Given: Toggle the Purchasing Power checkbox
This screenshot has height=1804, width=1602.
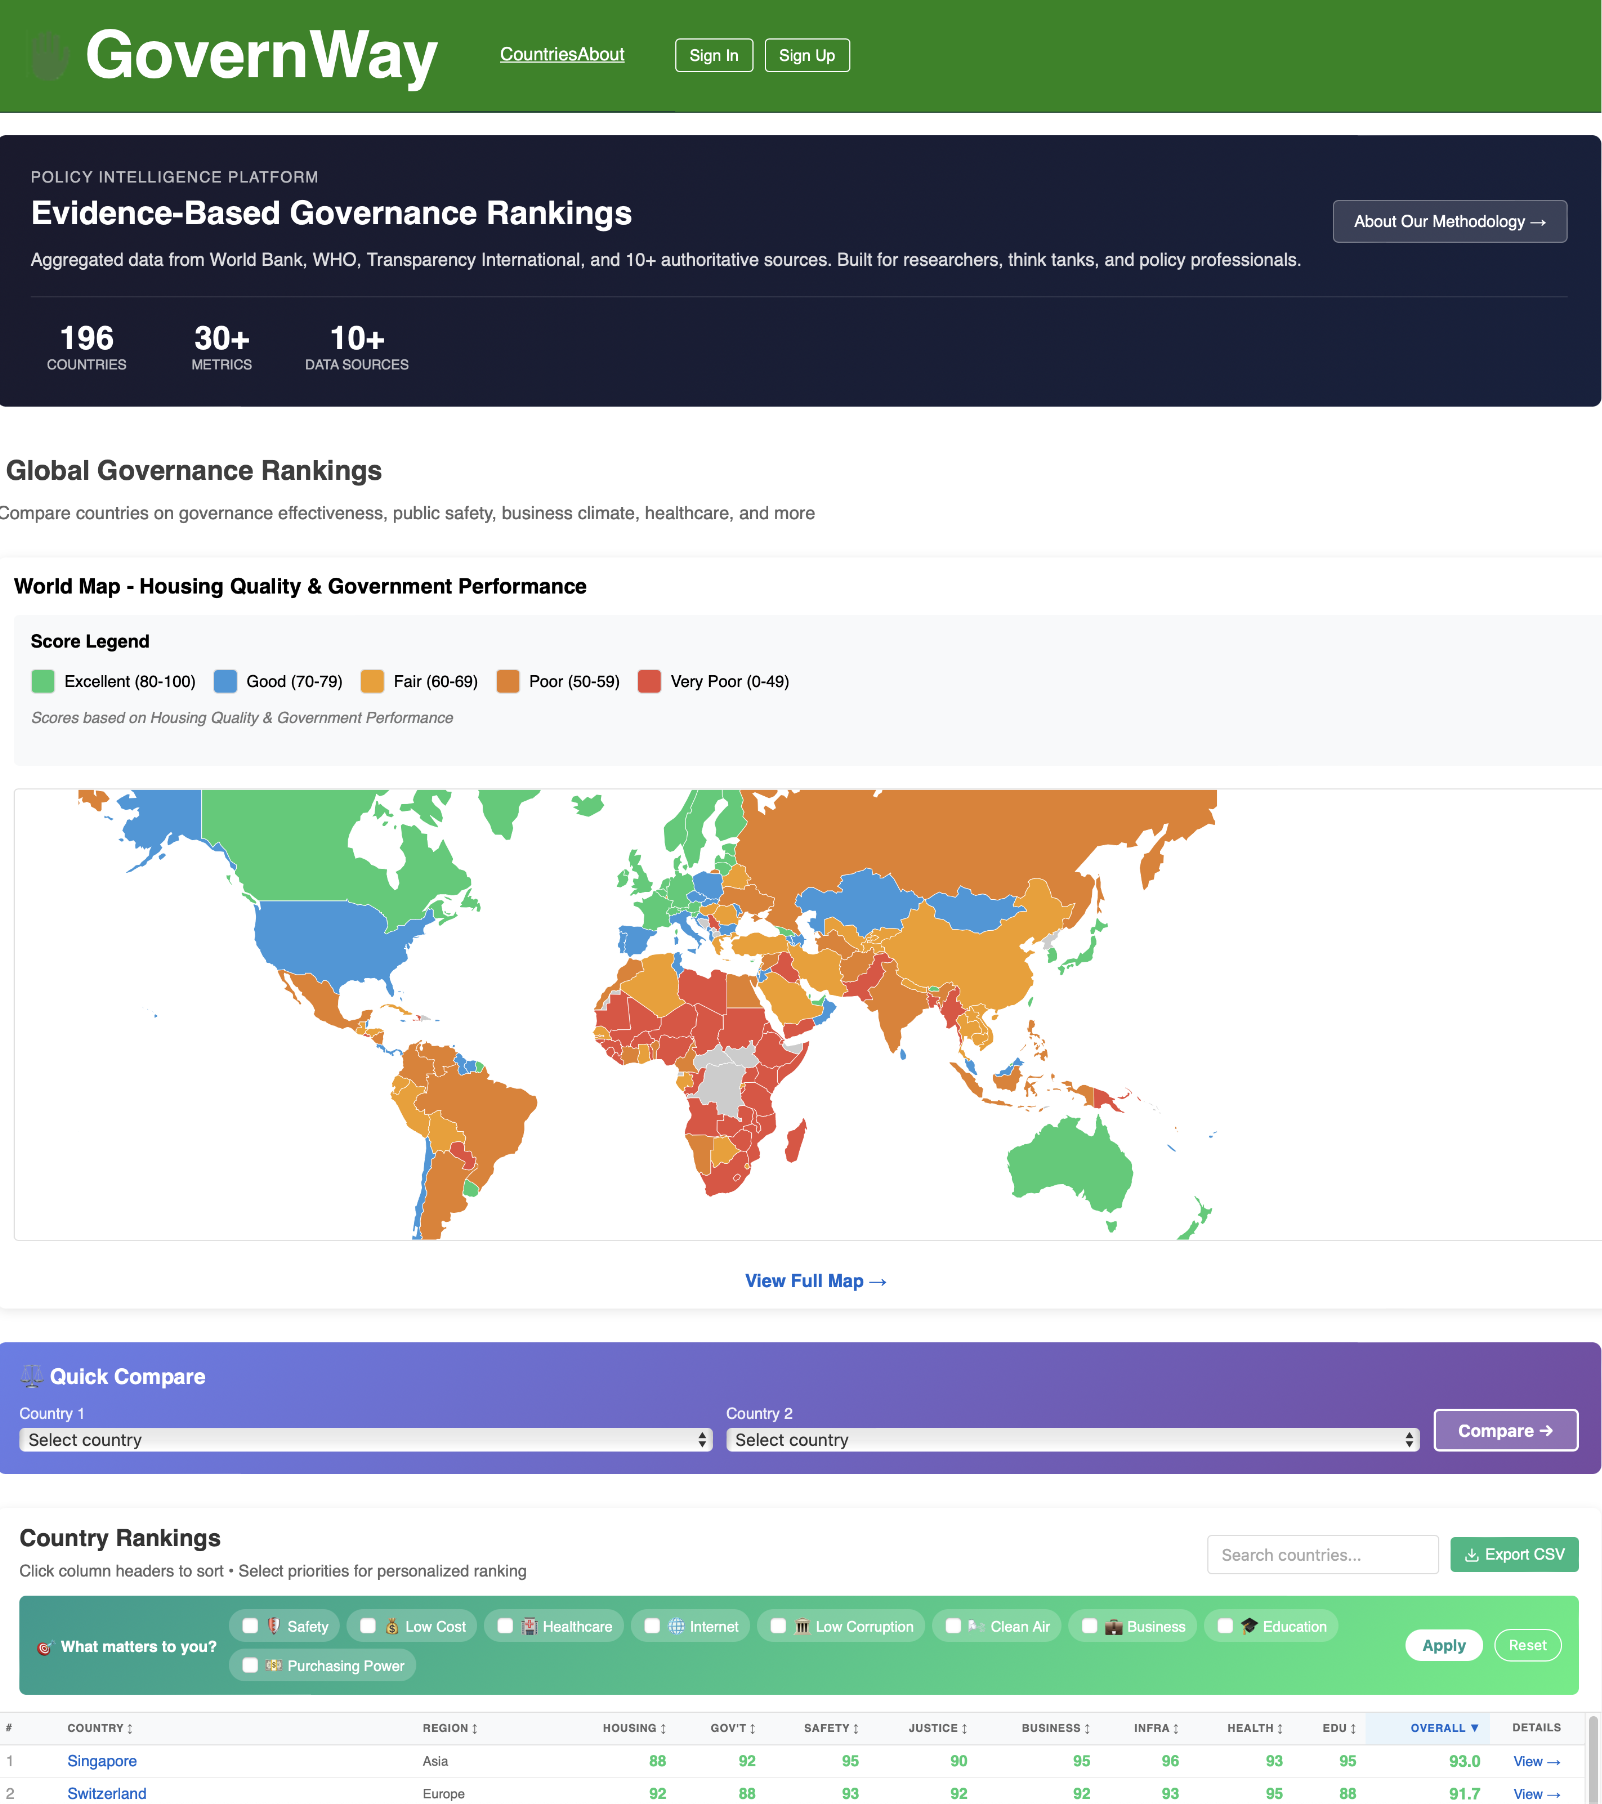Looking at the screenshot, I should coord(250,1665).
